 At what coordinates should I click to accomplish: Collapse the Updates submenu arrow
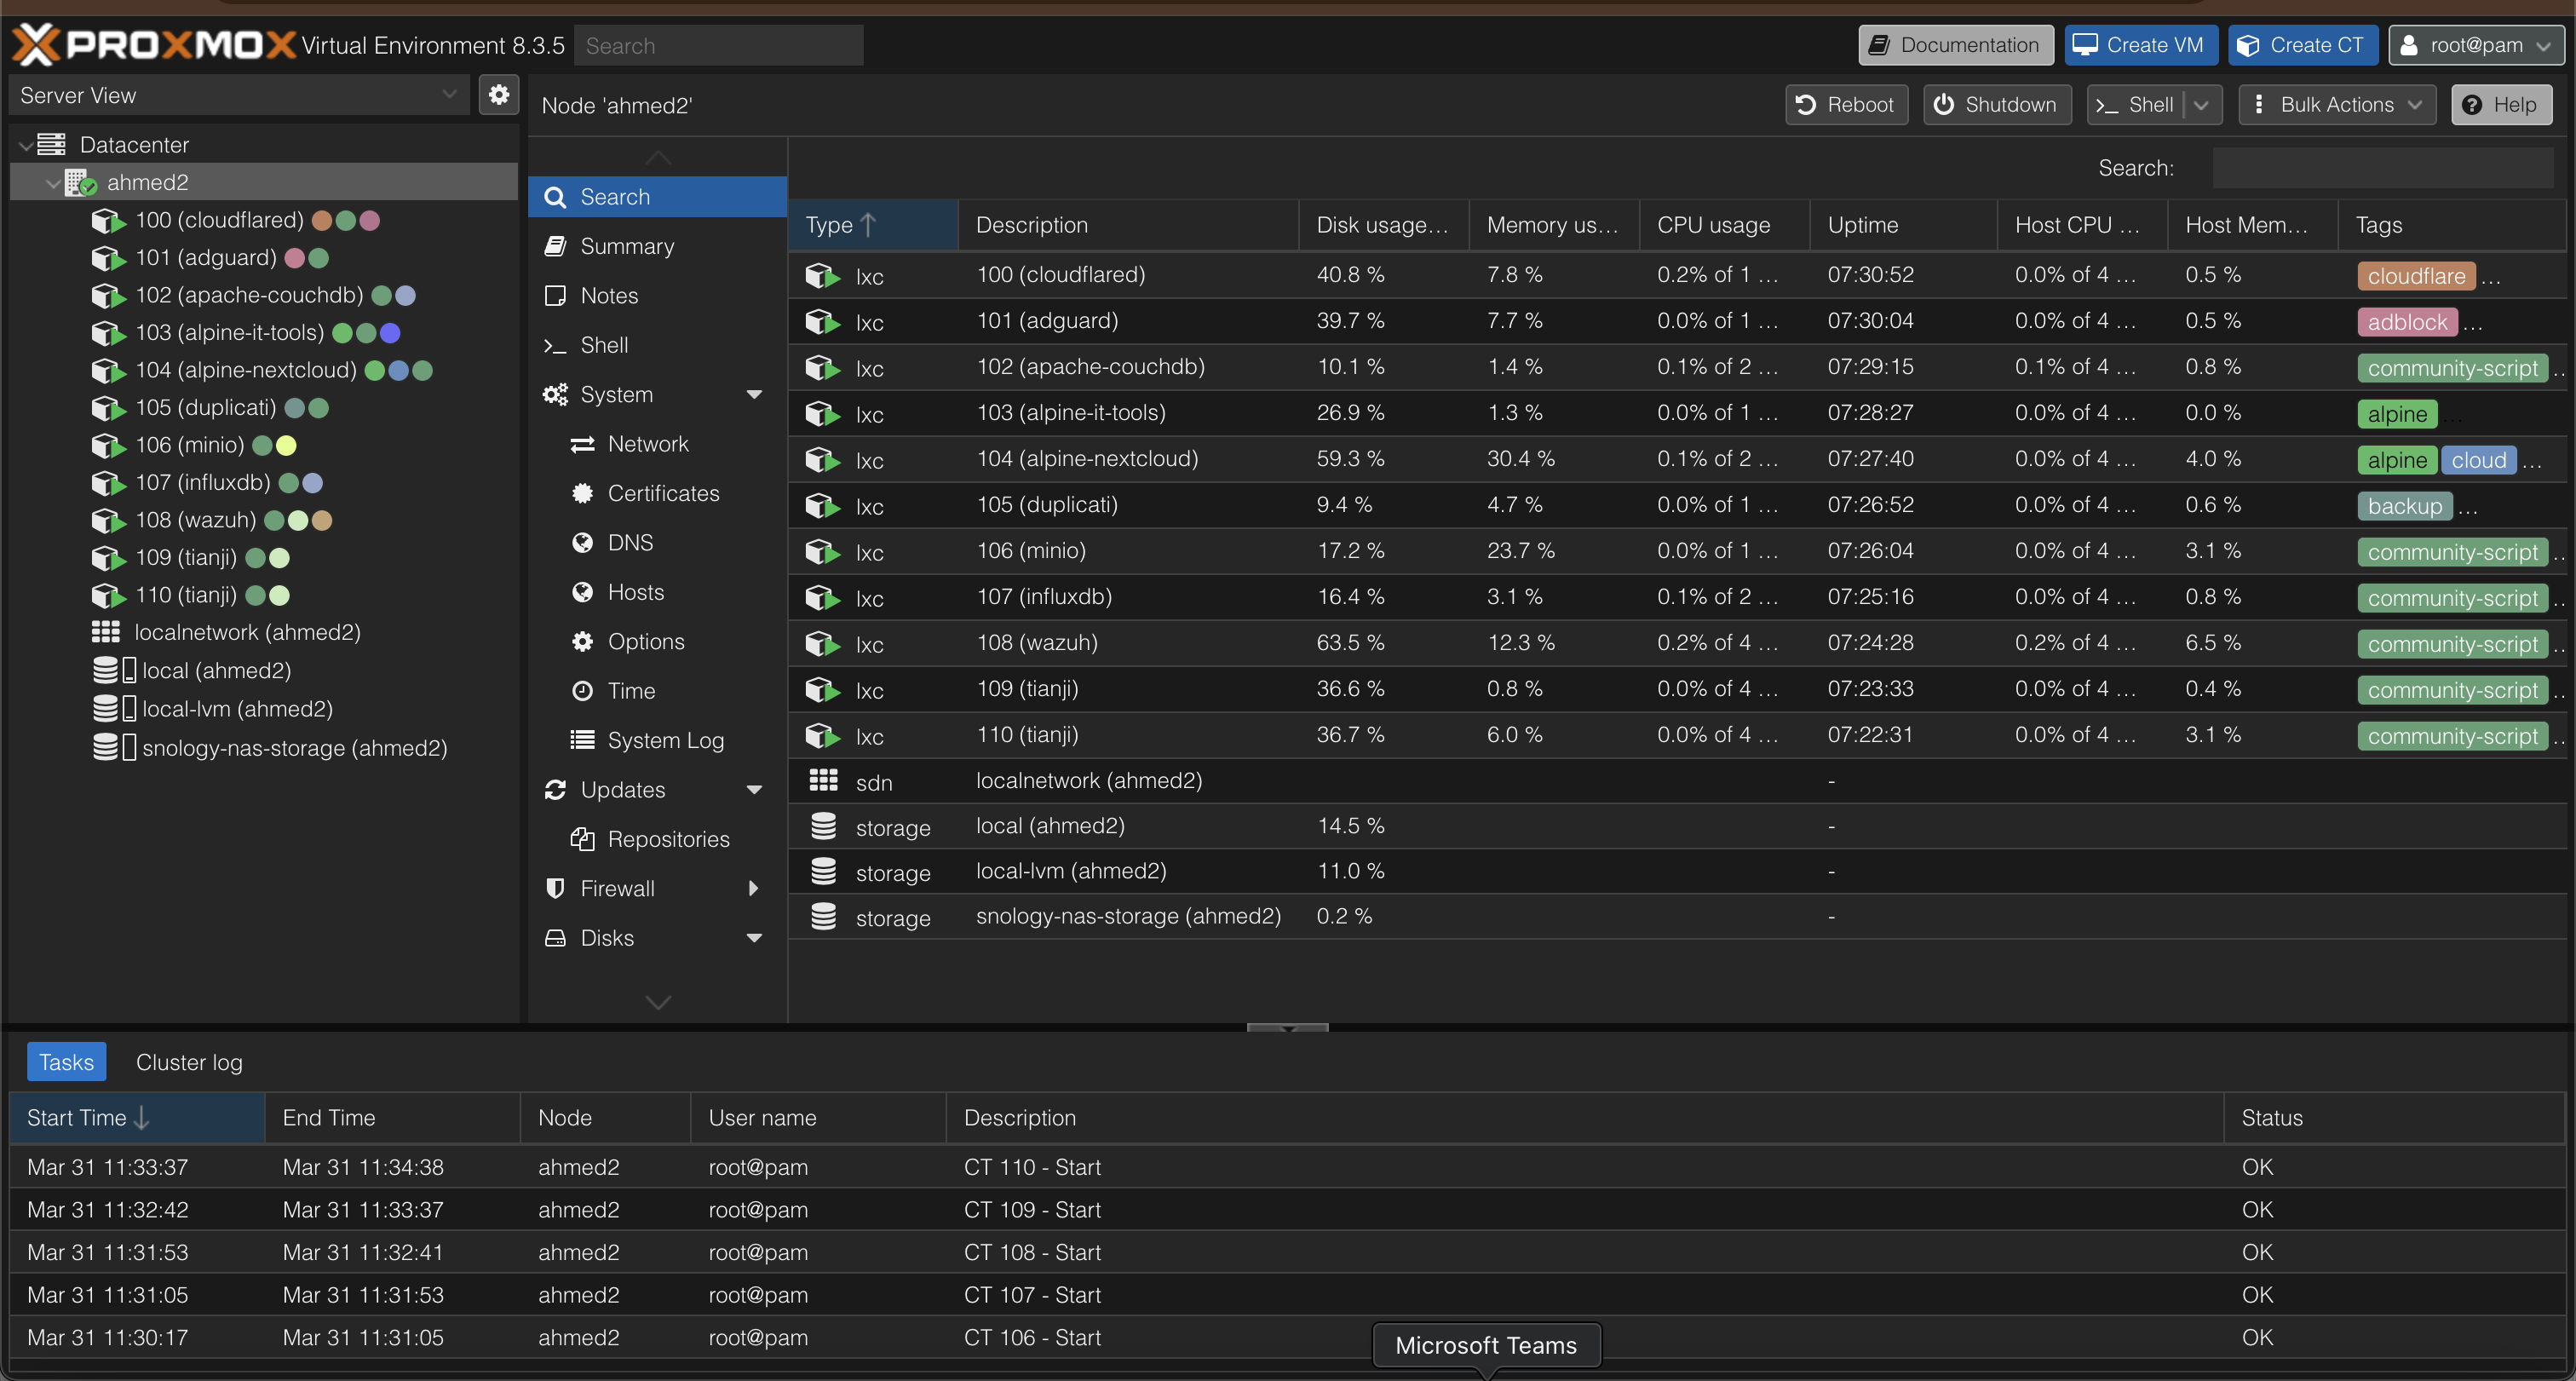[754, 790]
